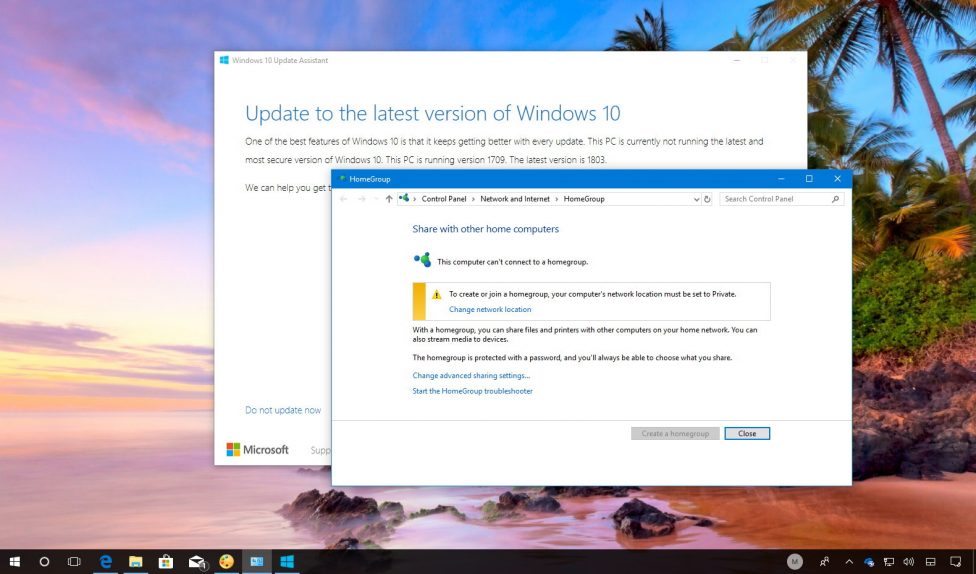
Task: Go up one level in Control Panel
Action: point(389,199)
